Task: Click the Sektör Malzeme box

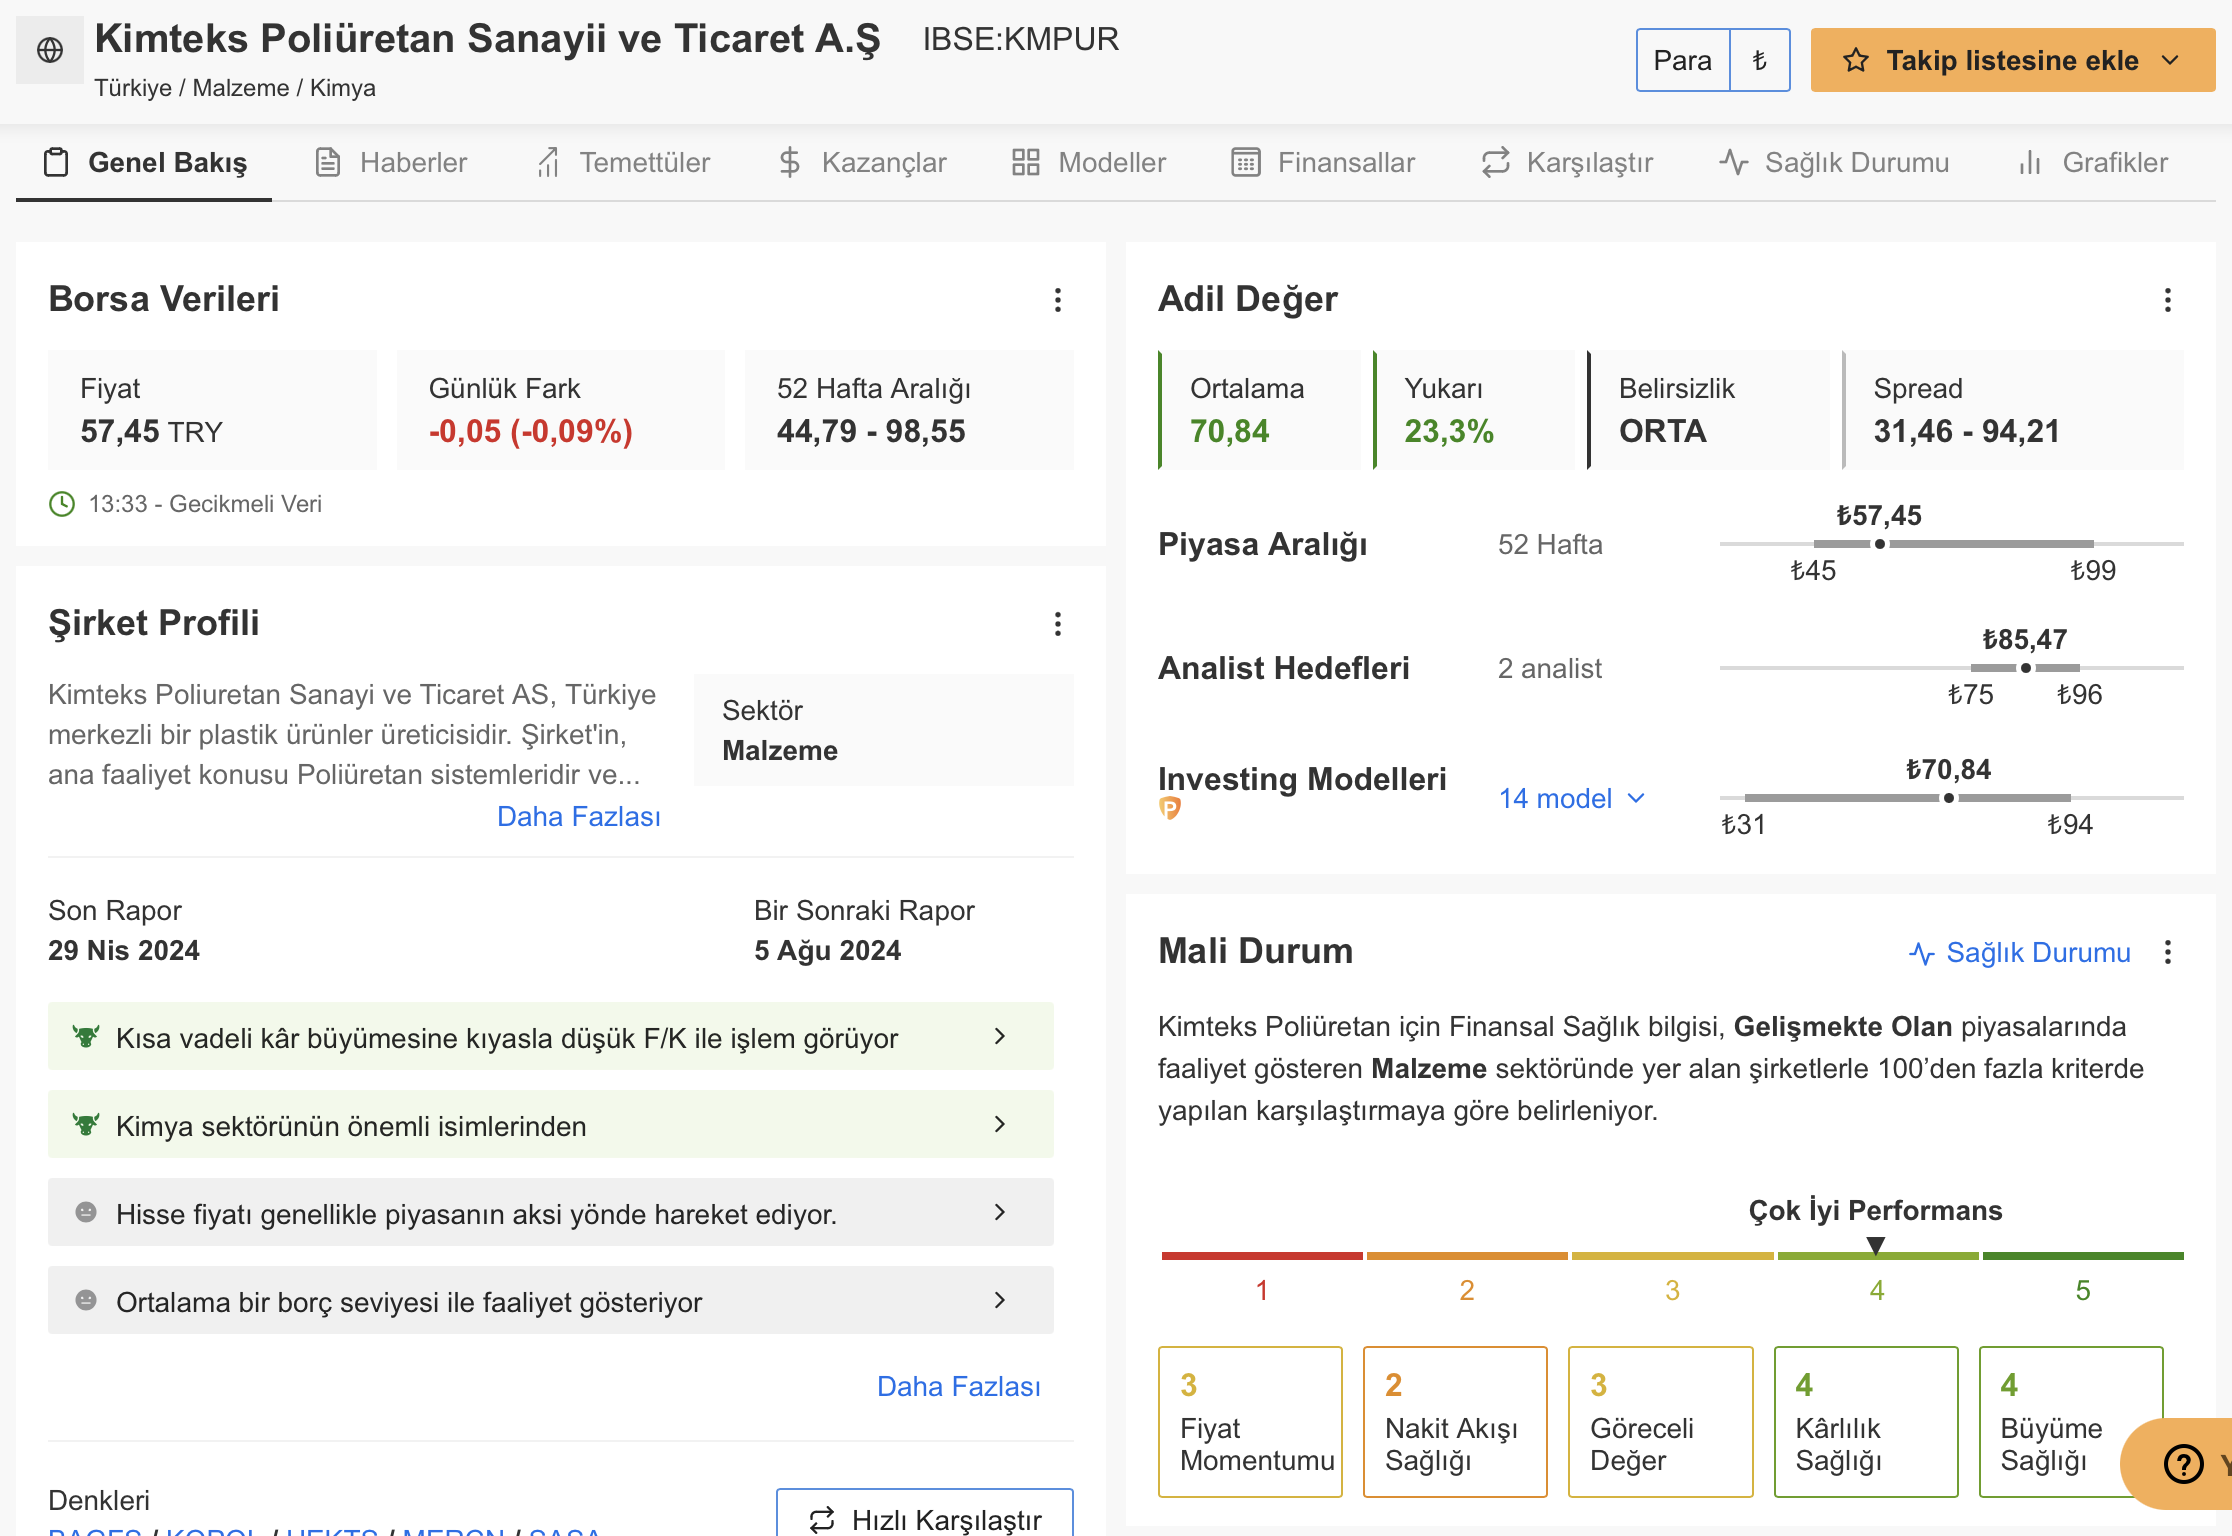Action: (x=884, y=730)
